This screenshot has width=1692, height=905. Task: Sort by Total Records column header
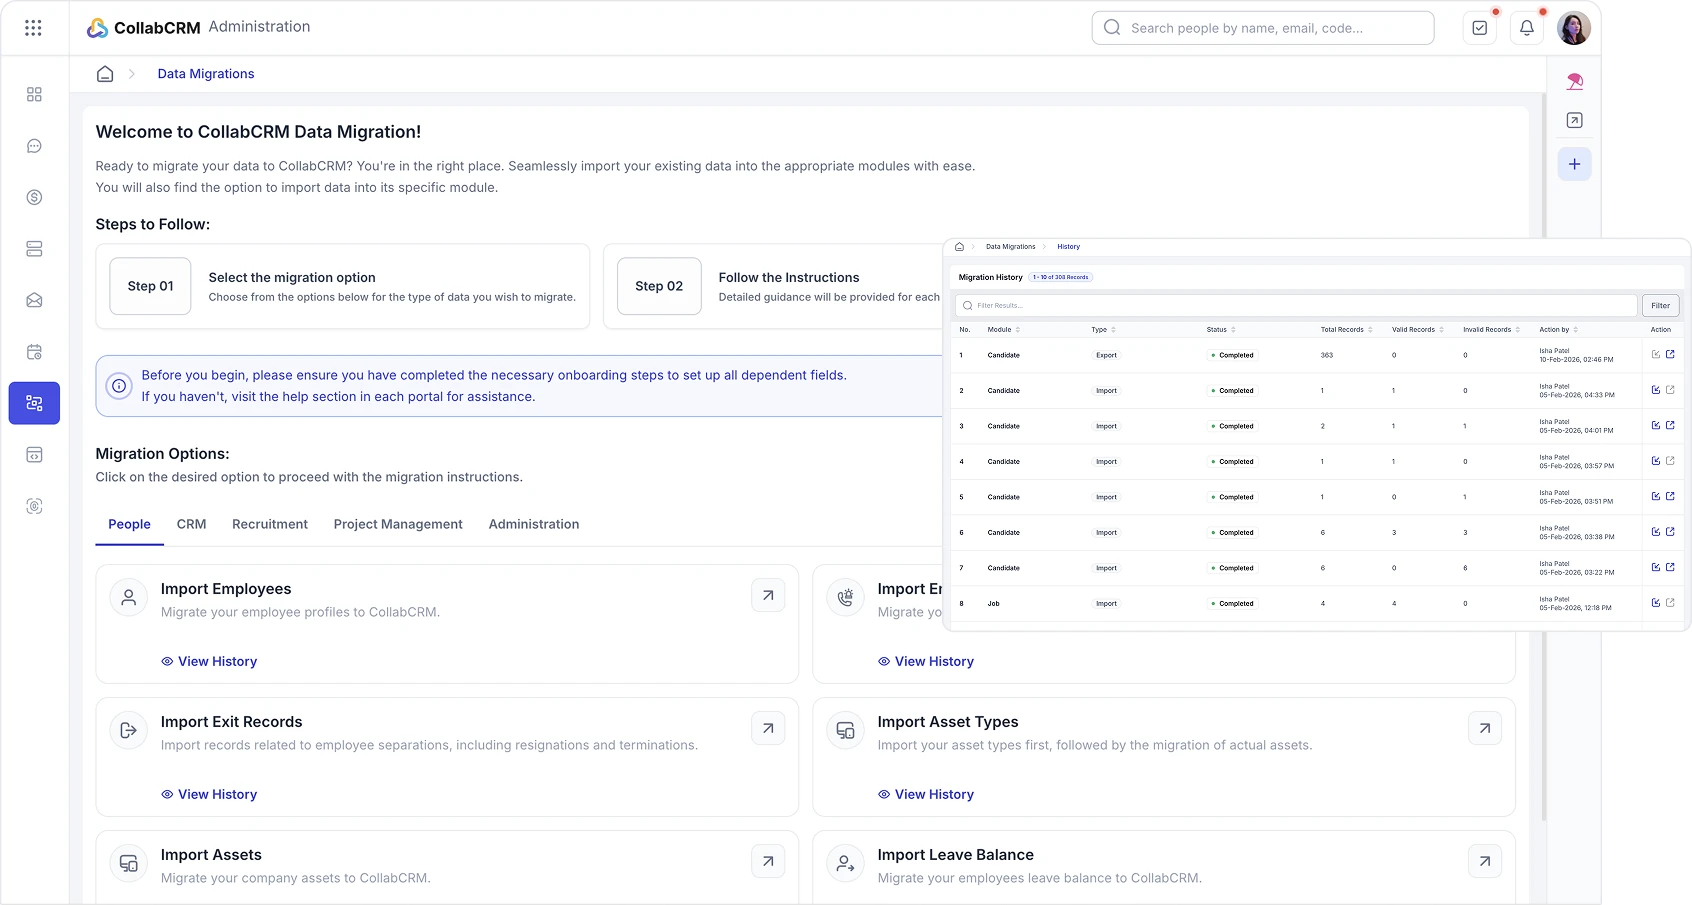click(x=1346, y=329)
